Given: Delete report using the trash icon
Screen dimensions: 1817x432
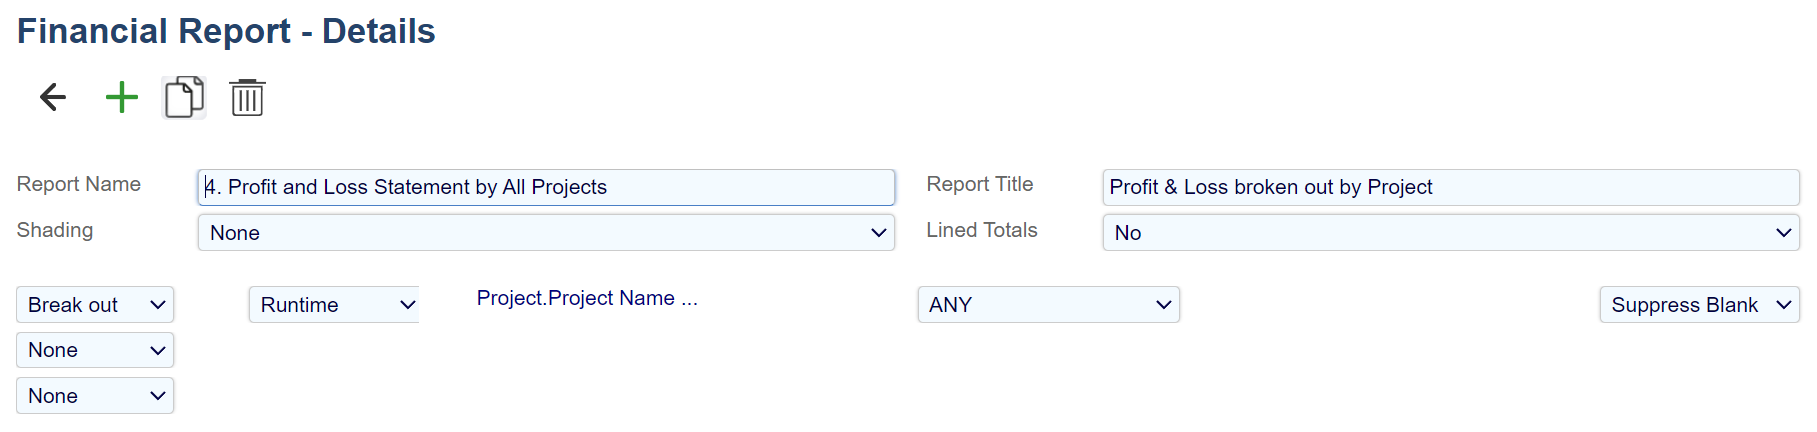Looking at the screenshot, I should tap(247, 97).
